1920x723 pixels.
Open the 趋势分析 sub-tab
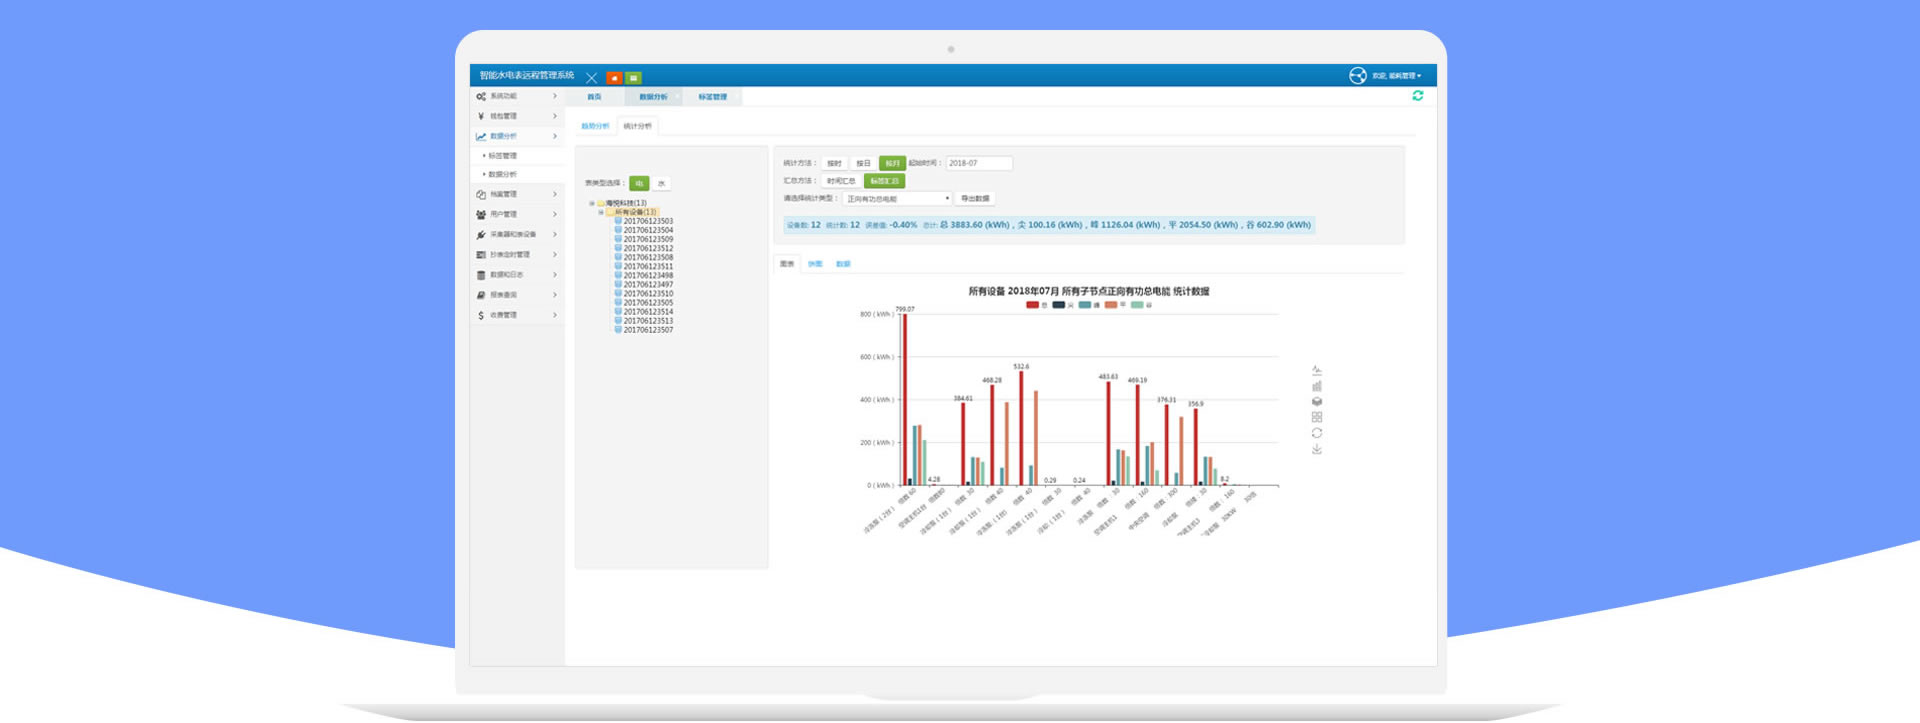point(595,126)
